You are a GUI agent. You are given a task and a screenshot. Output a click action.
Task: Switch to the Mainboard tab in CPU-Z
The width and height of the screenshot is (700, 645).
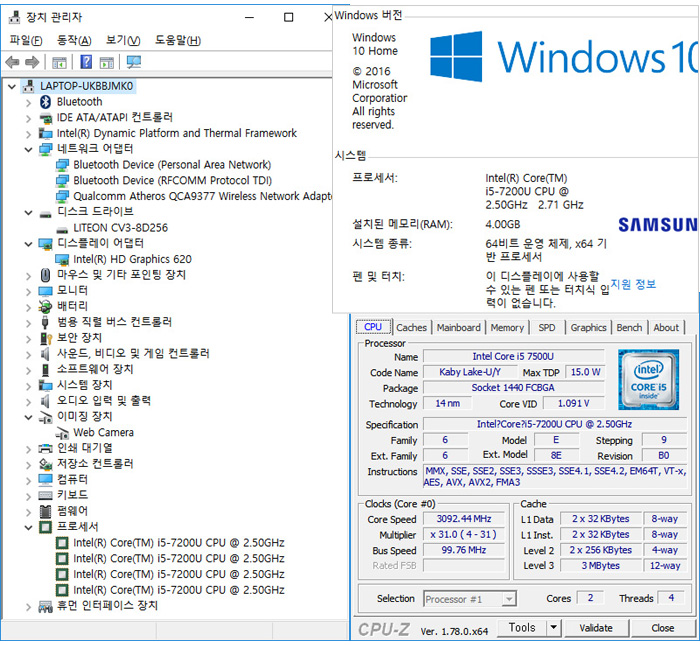[459, 328]
